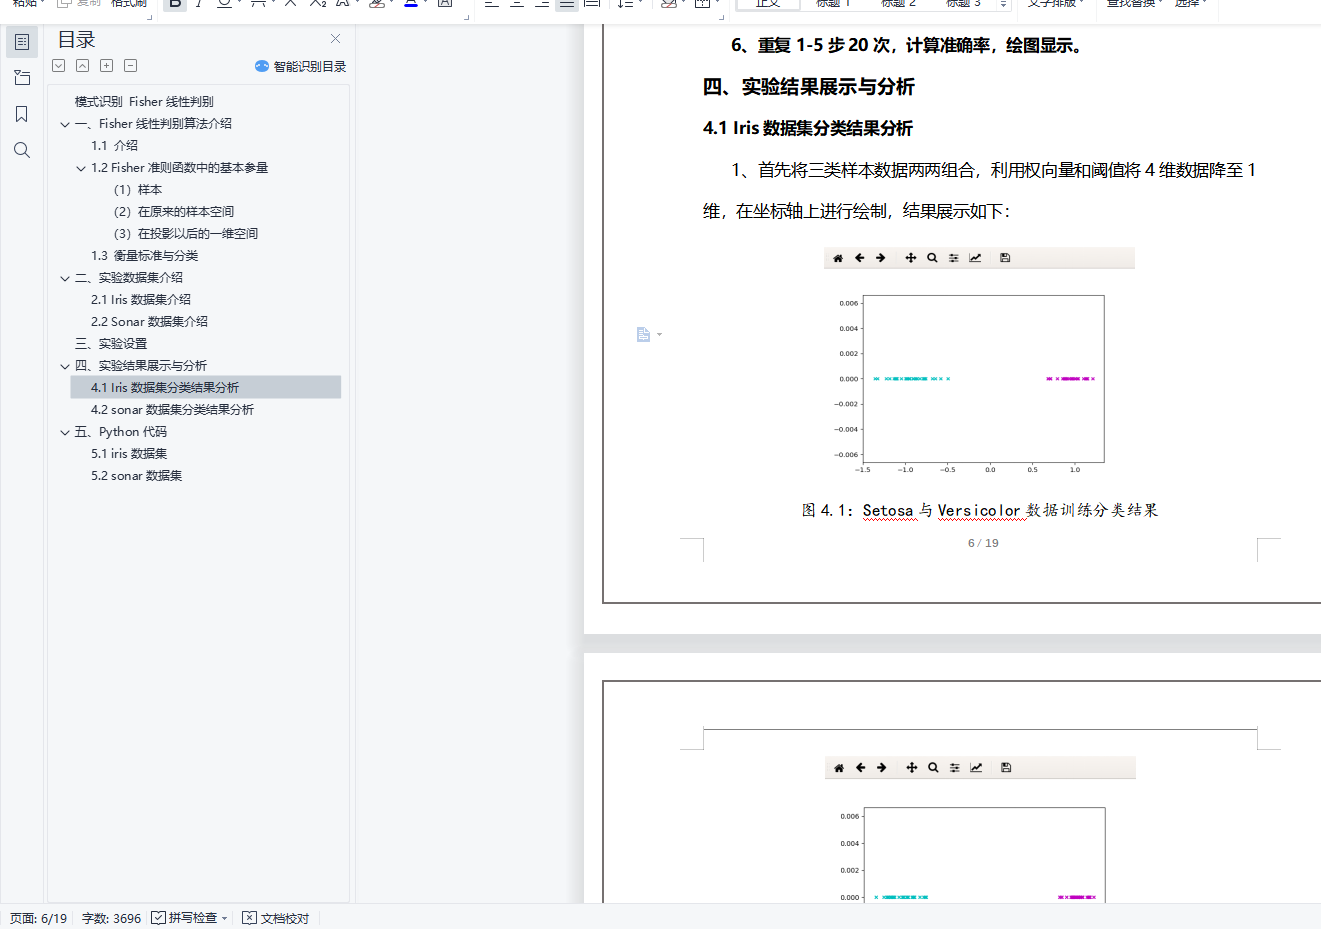Screen dimensions: 1321x929
Task: Collapse the 1.2 Fisher 准则函数中的基本参量 node
Action: (x=81, y=168)
